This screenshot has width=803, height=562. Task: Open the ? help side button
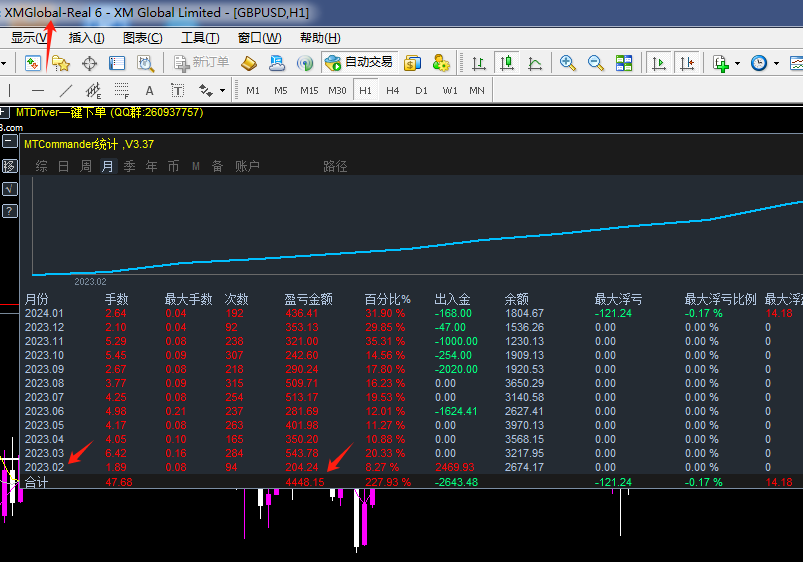[x=10, y=211]
